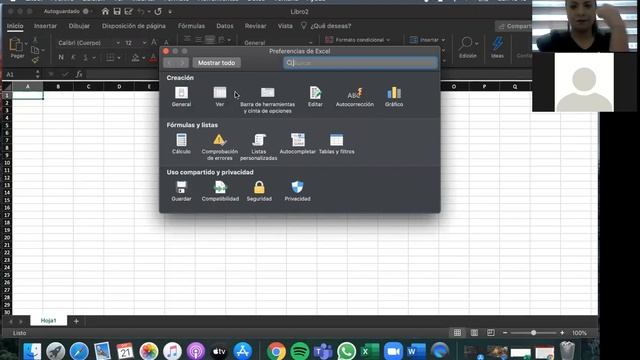The height and width of the screenshot is (360, 640).
Task: Open WhatsApp from the Dock
Action: pyautogui.click(x=347, y=351)
